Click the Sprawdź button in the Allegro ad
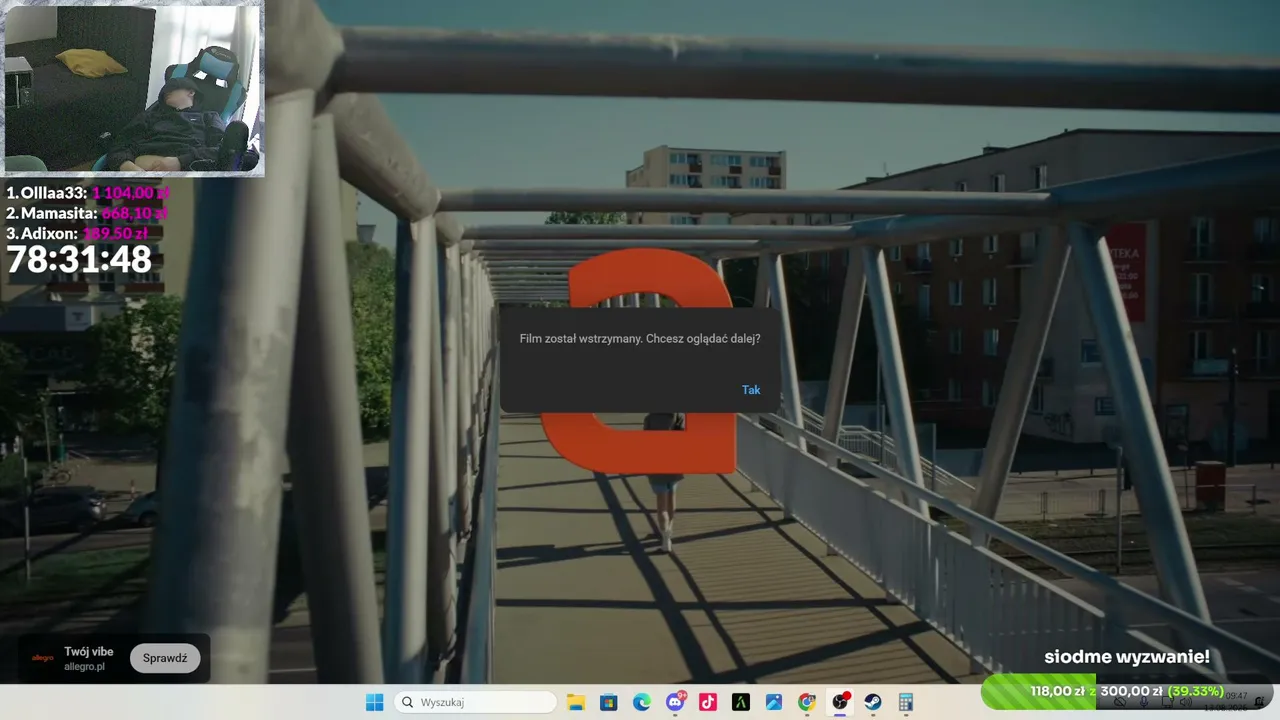 tap(165, 658)
